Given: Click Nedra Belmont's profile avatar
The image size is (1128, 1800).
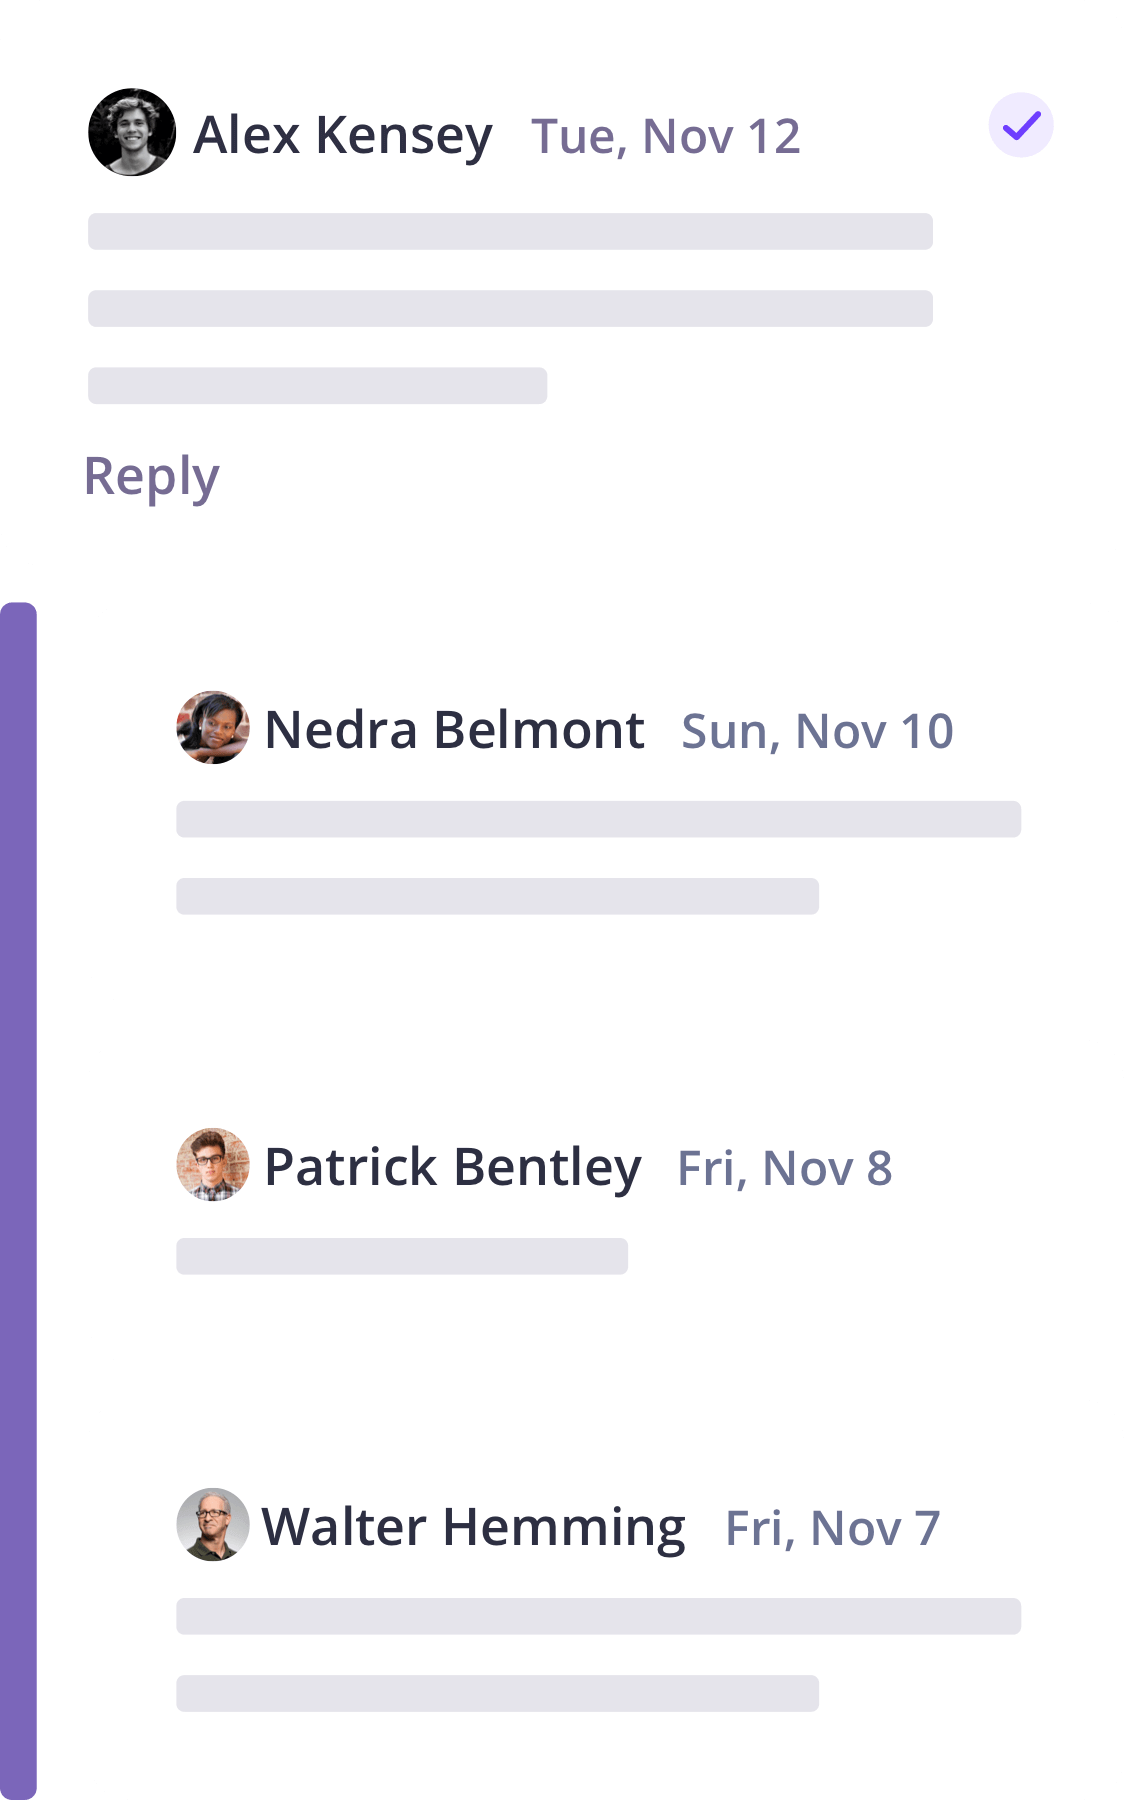Looking at the screenshot, I should point(213,728).
